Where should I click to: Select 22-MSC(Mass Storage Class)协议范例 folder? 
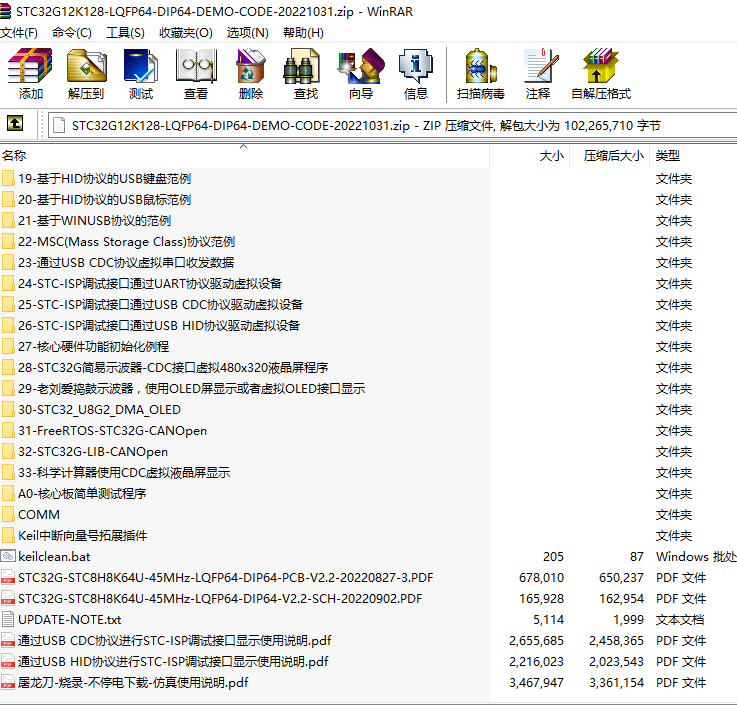pos(126,242)
